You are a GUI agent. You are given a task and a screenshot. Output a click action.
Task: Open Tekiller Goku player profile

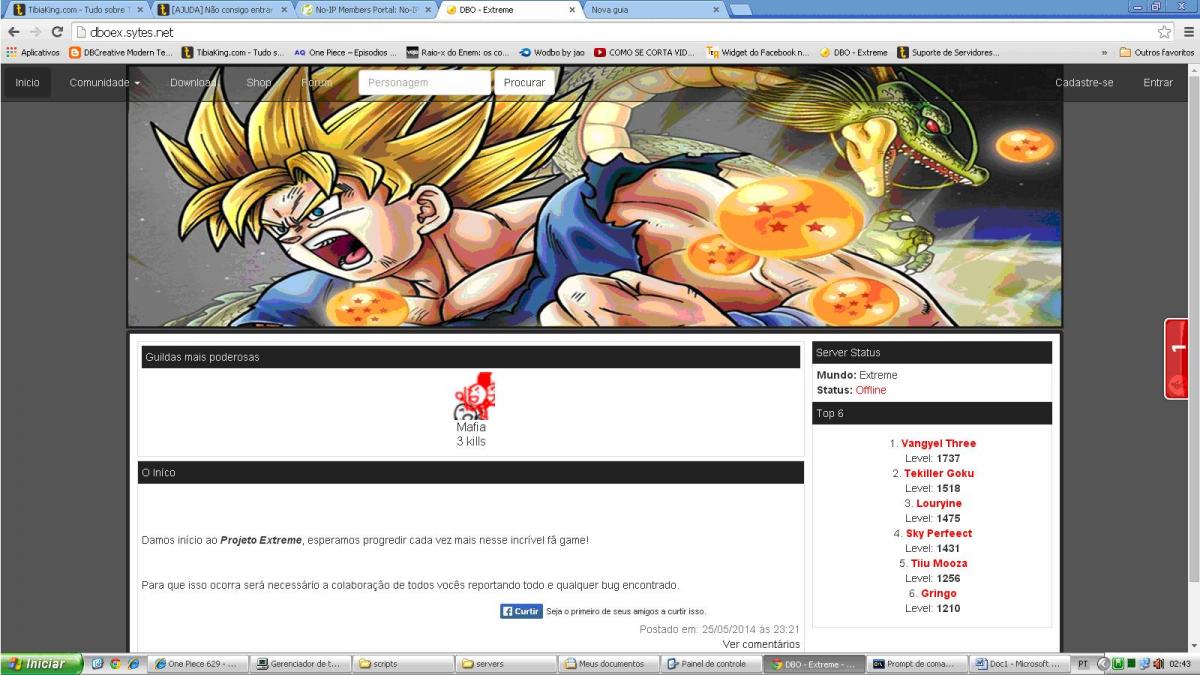[939, 473]
